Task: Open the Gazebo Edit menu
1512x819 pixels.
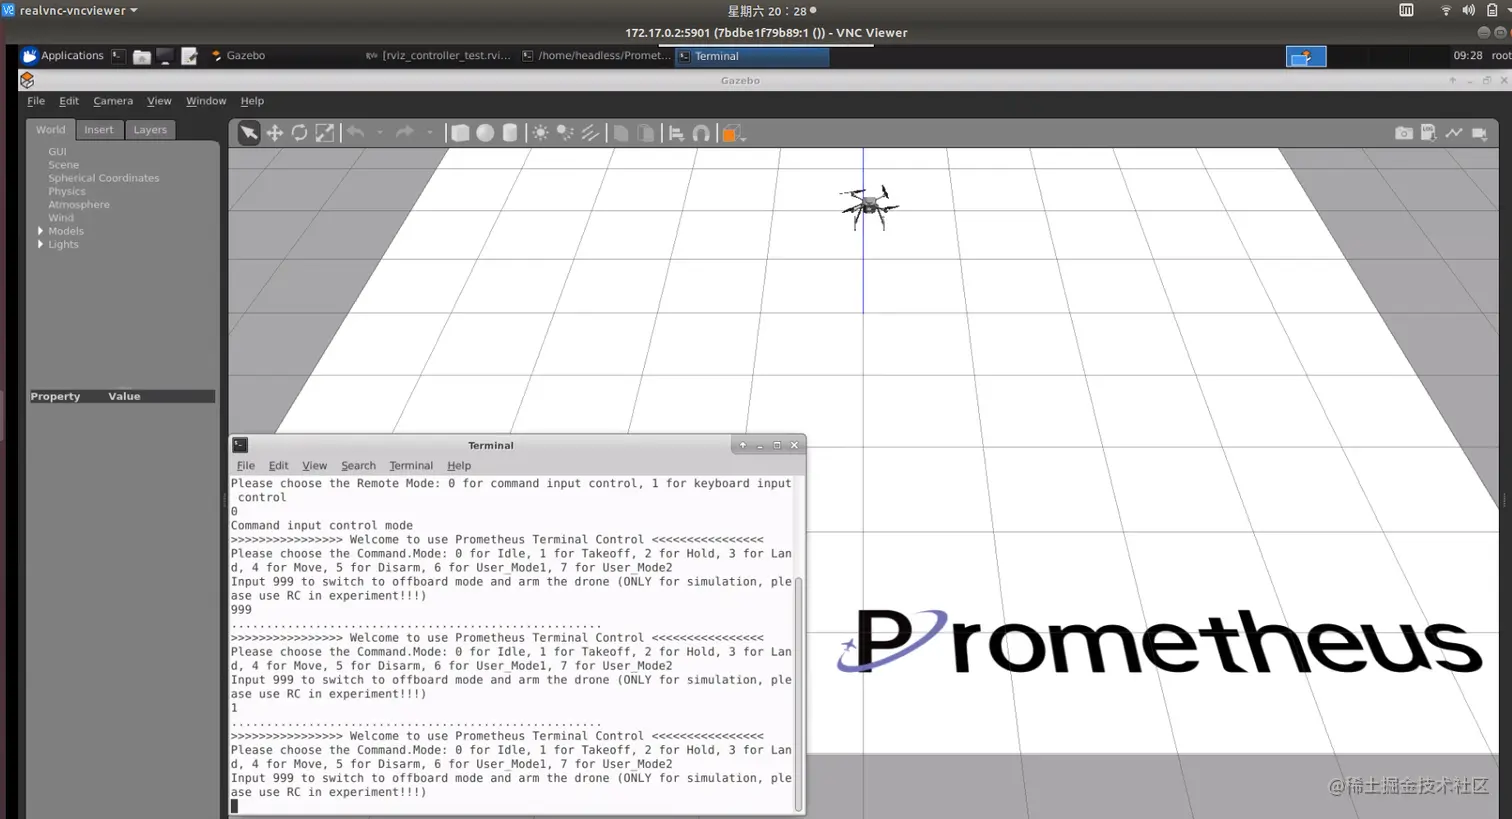Action: tap(69, 101)
